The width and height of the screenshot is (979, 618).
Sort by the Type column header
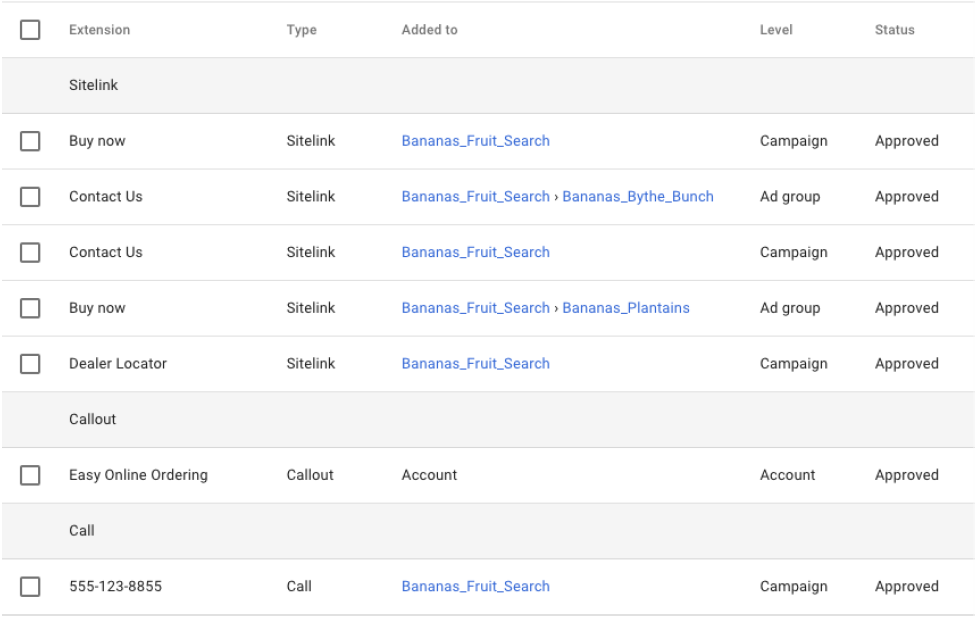[x=302, y=29]
